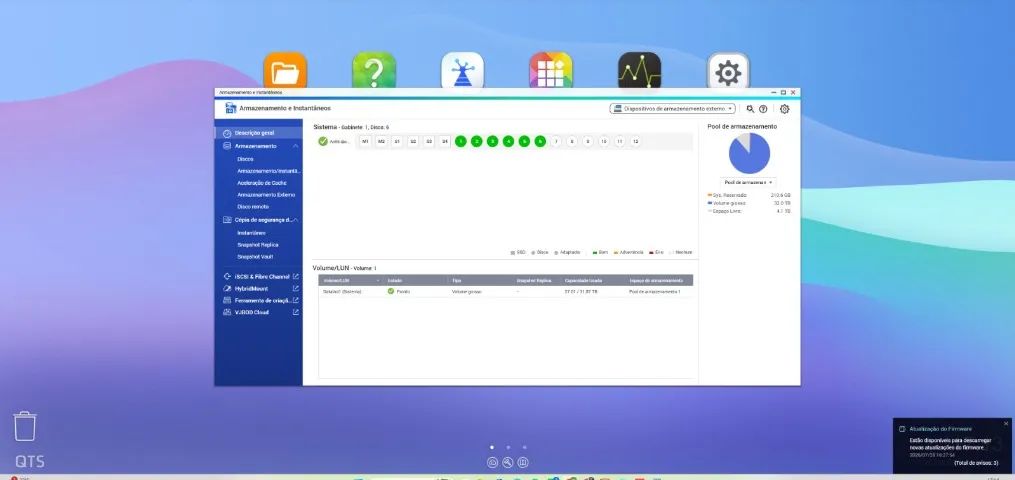Screen dimensions: 1015x480
Task: Select the M2 slot
Action: point(381,141)
